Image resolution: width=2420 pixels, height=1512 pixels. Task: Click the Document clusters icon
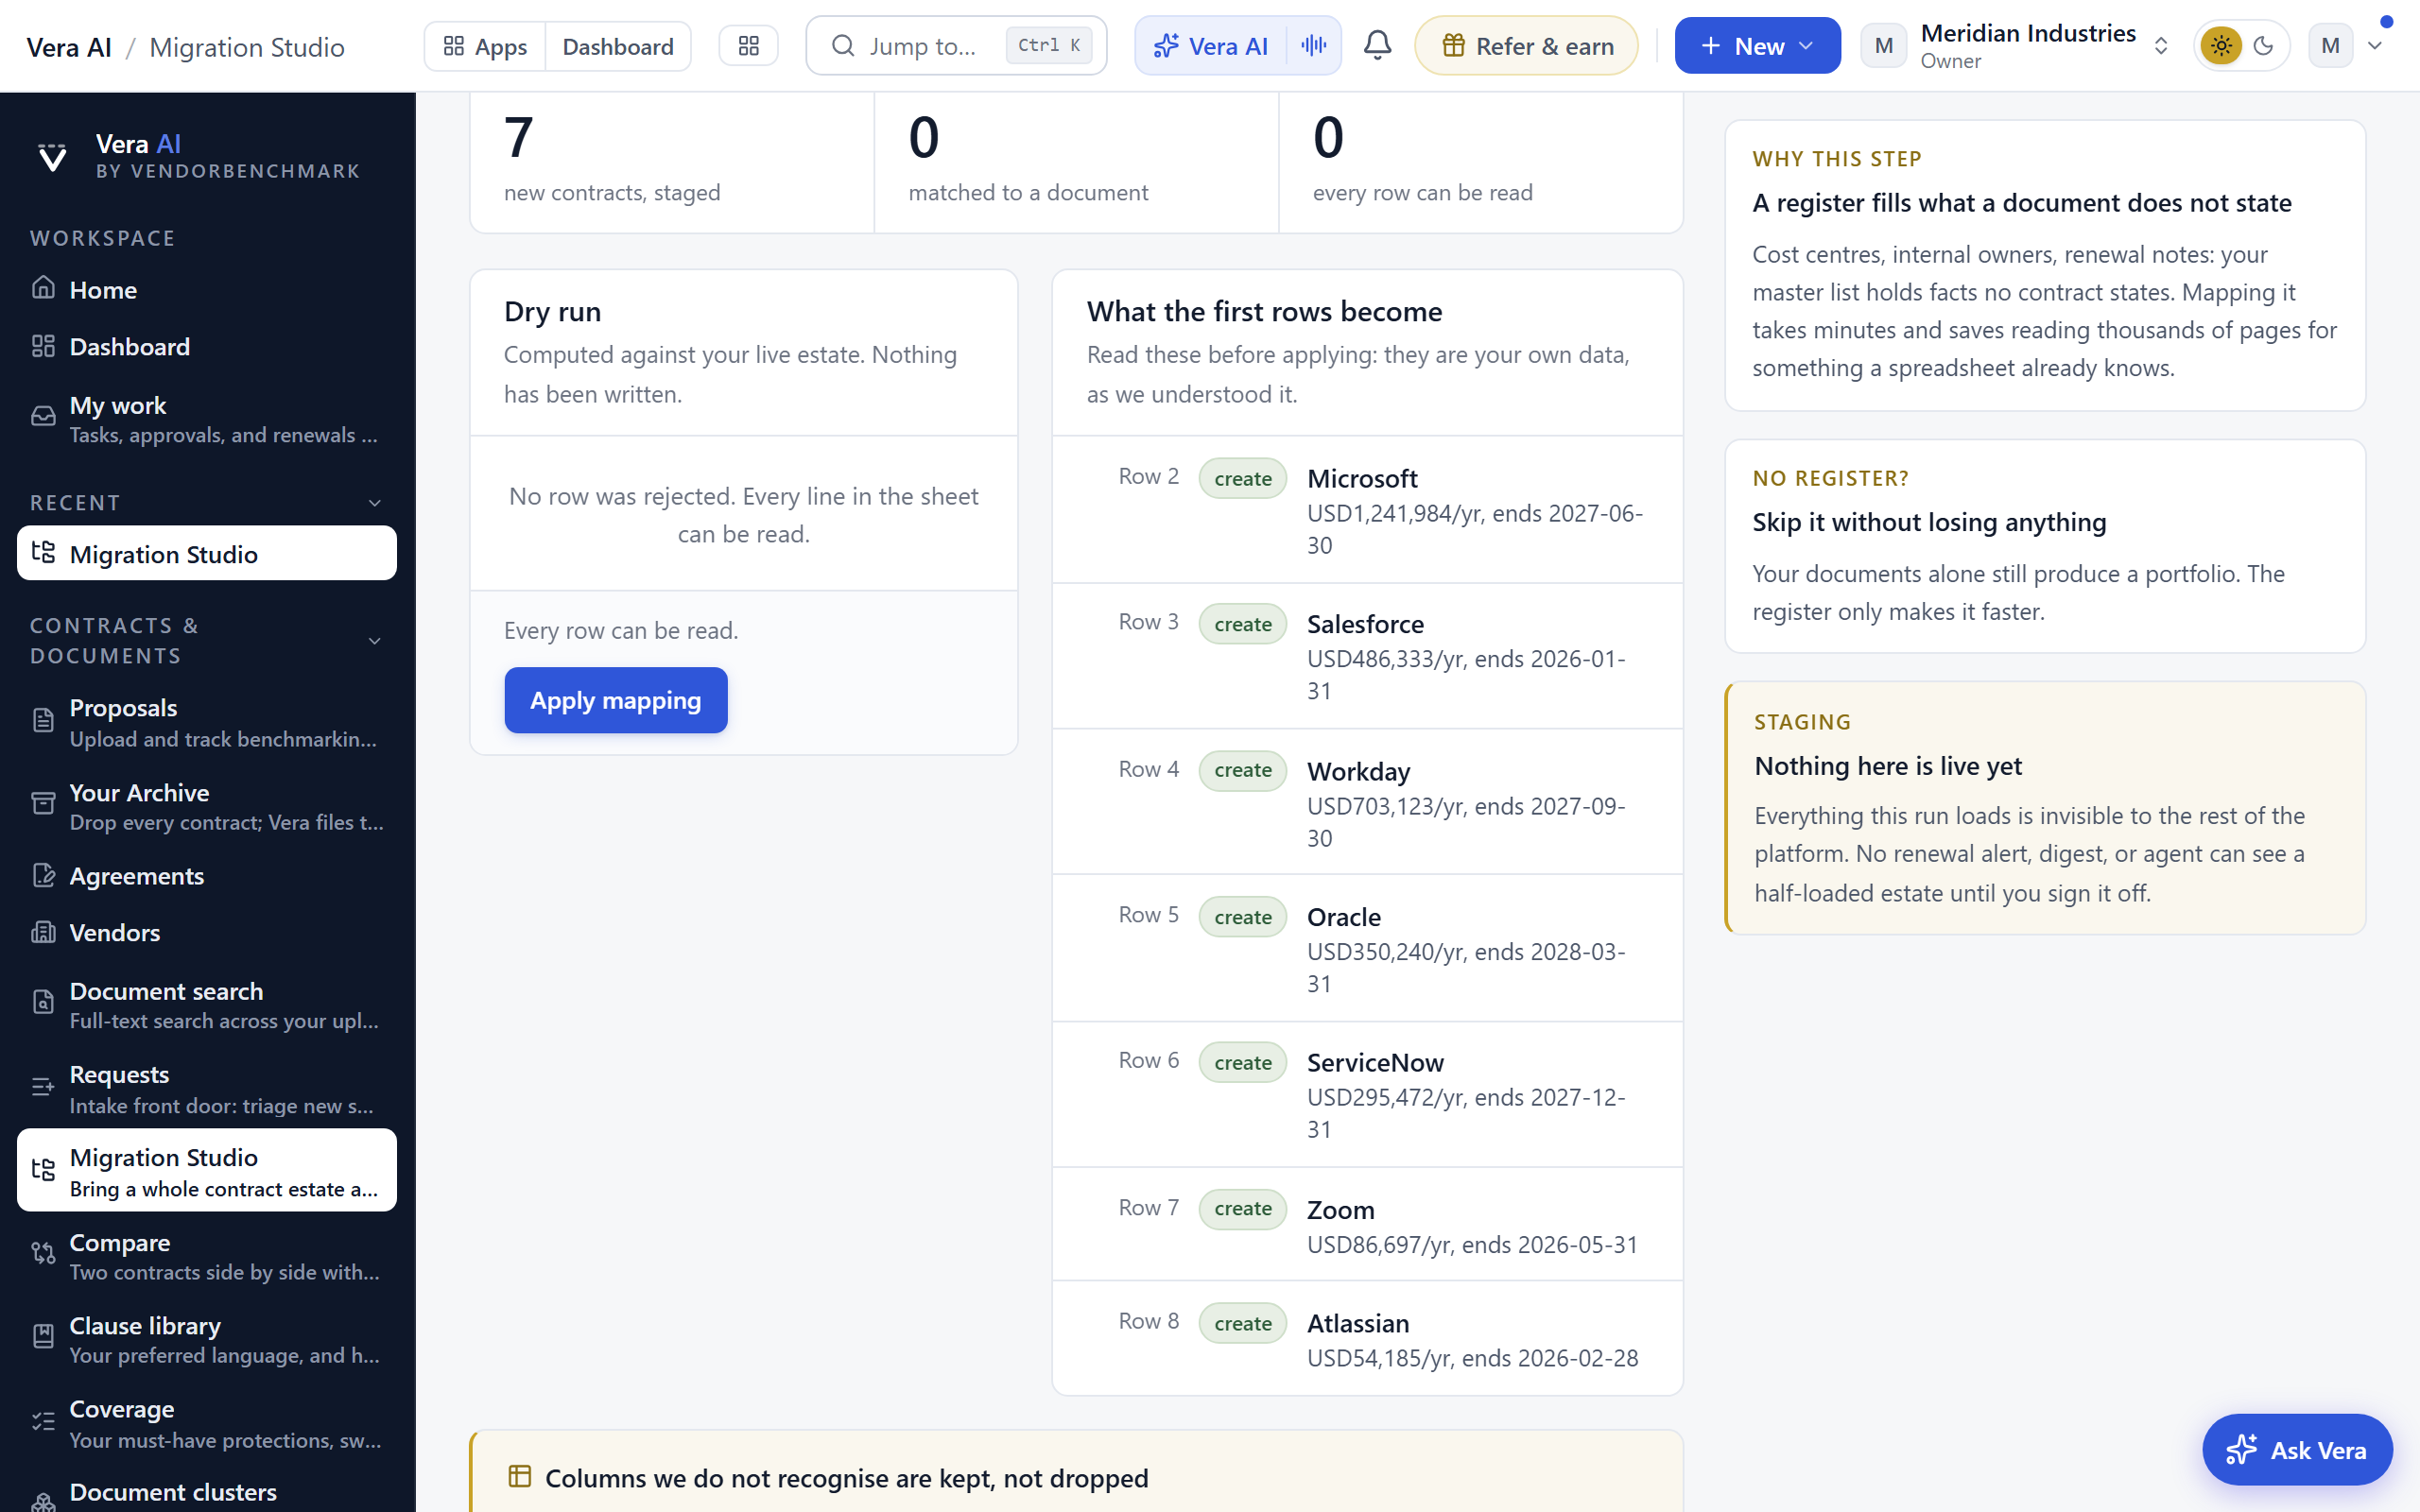[x=43, y=1502]
